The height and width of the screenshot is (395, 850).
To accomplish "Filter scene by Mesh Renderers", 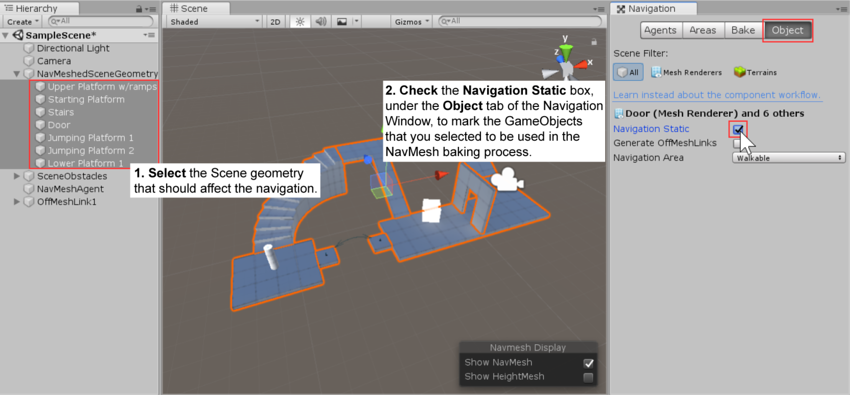I will coord(686,72).
